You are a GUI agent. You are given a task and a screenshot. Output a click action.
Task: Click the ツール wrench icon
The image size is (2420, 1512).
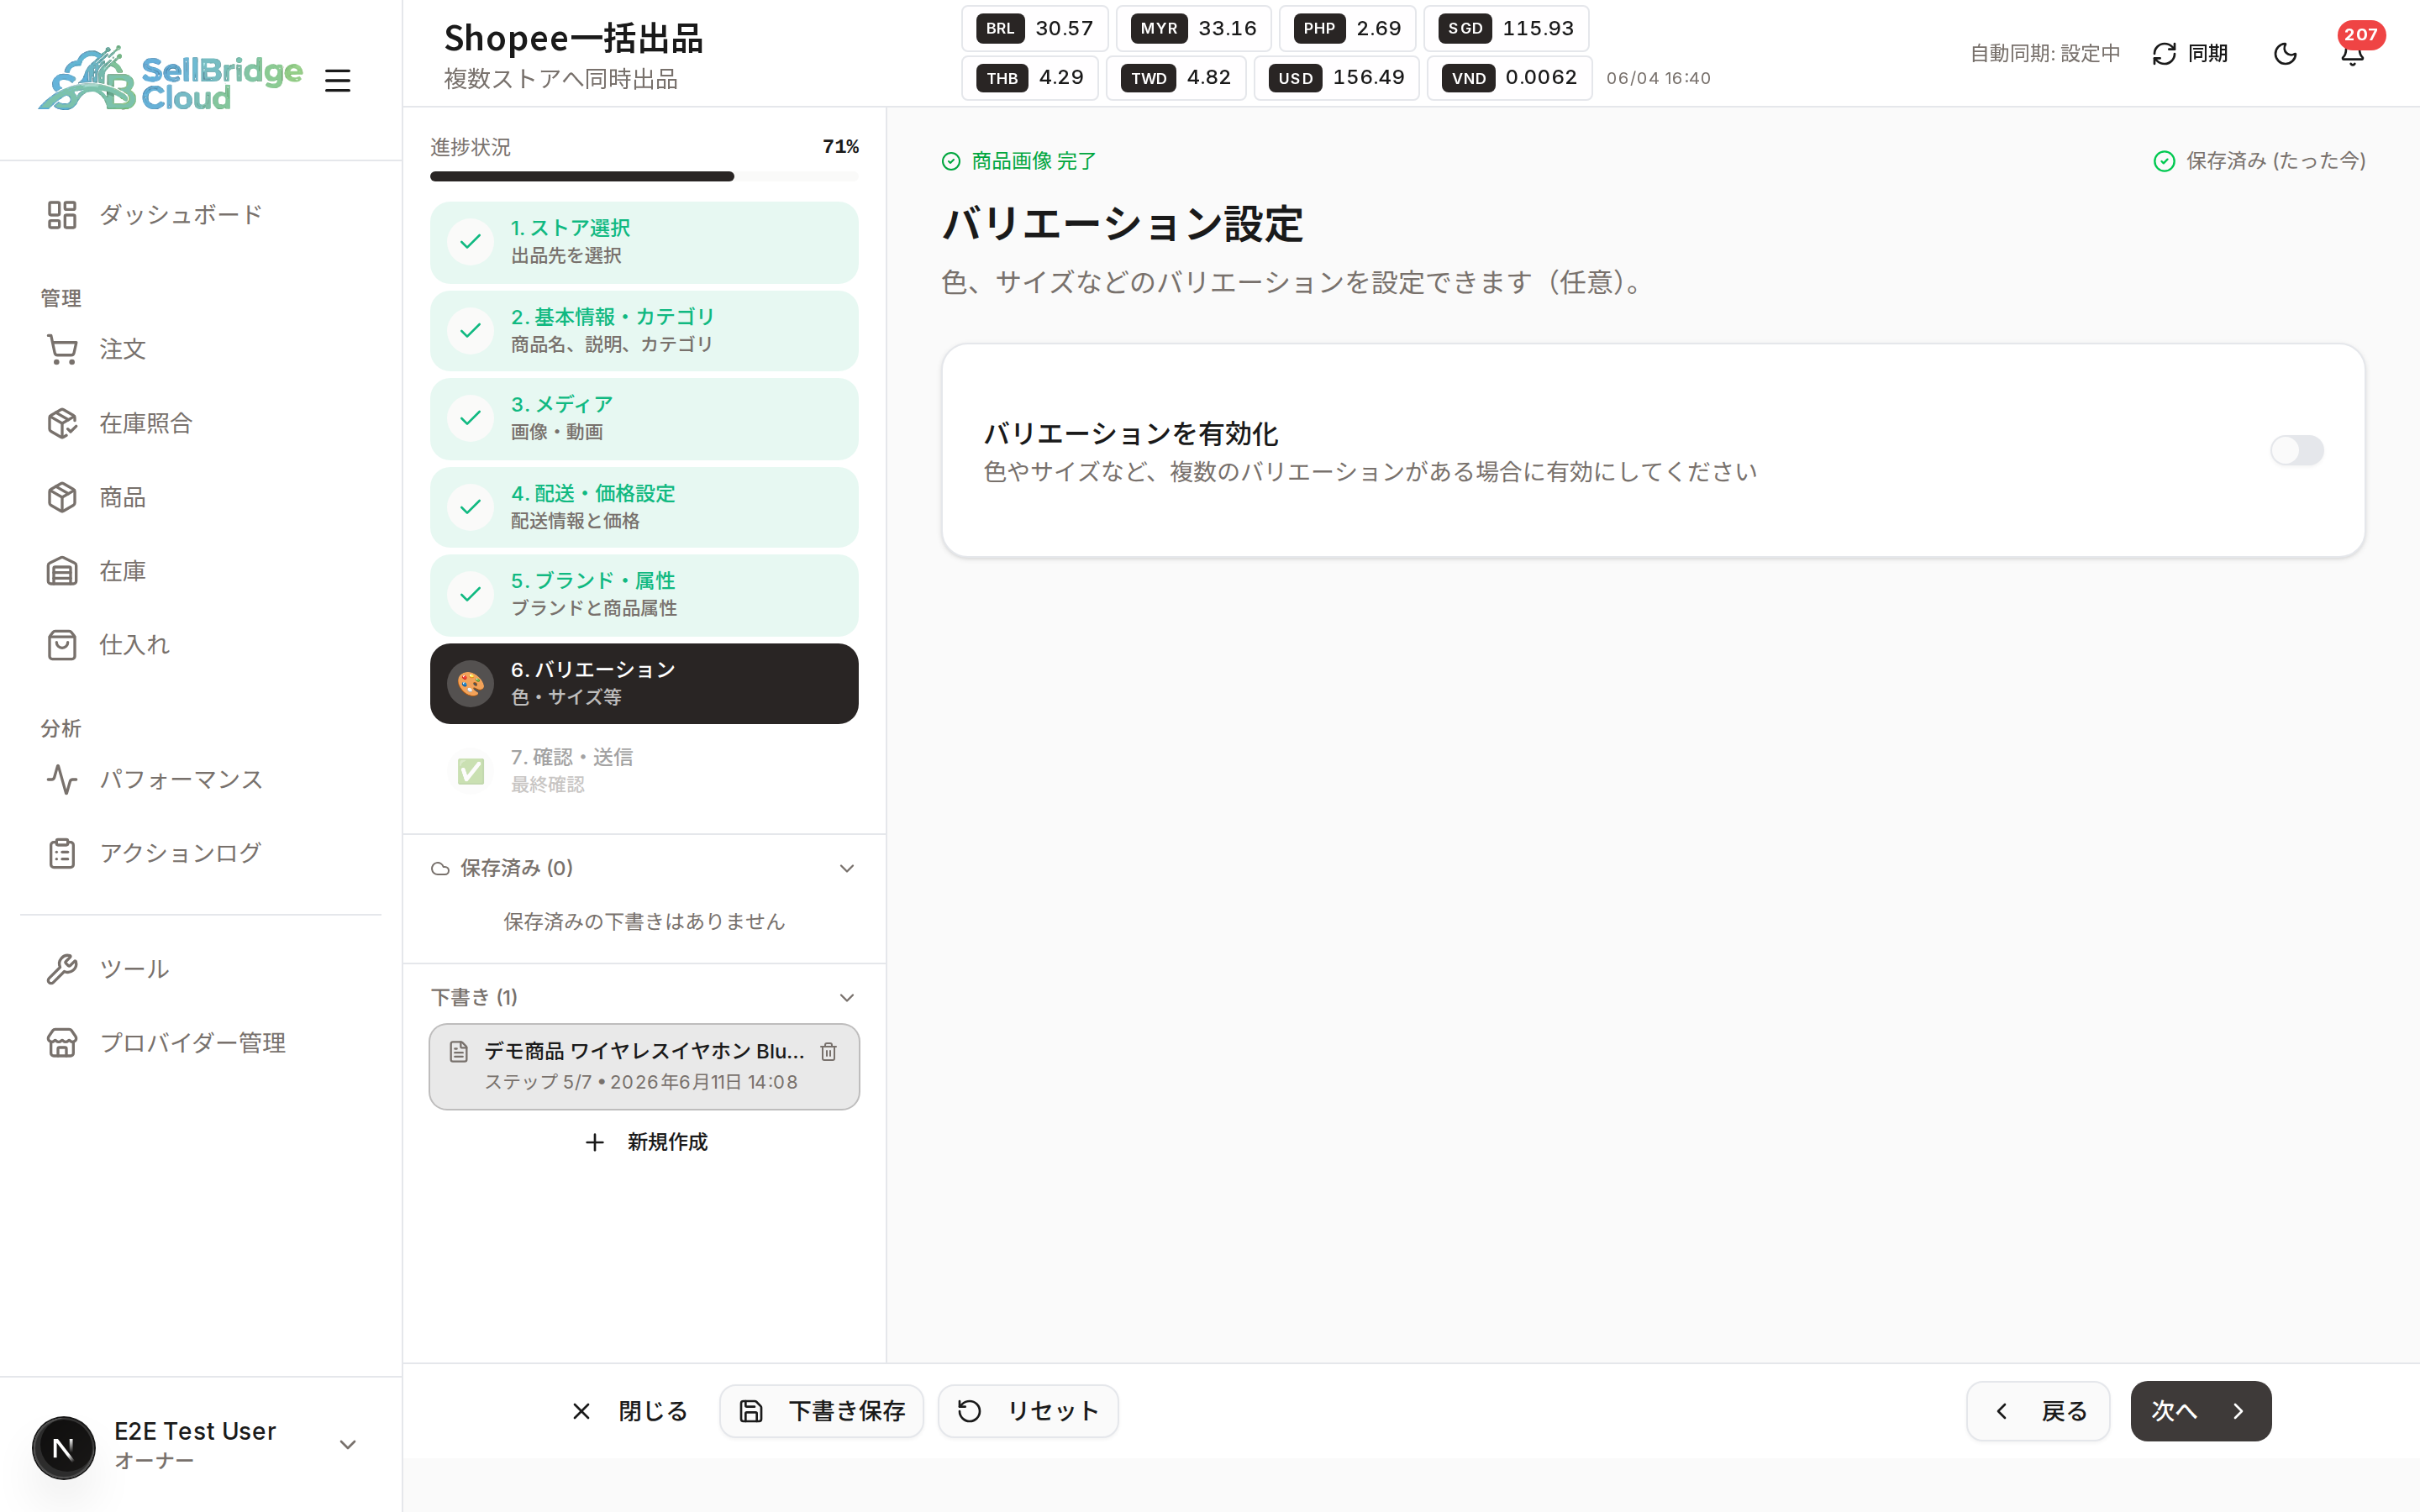[62, 969]
